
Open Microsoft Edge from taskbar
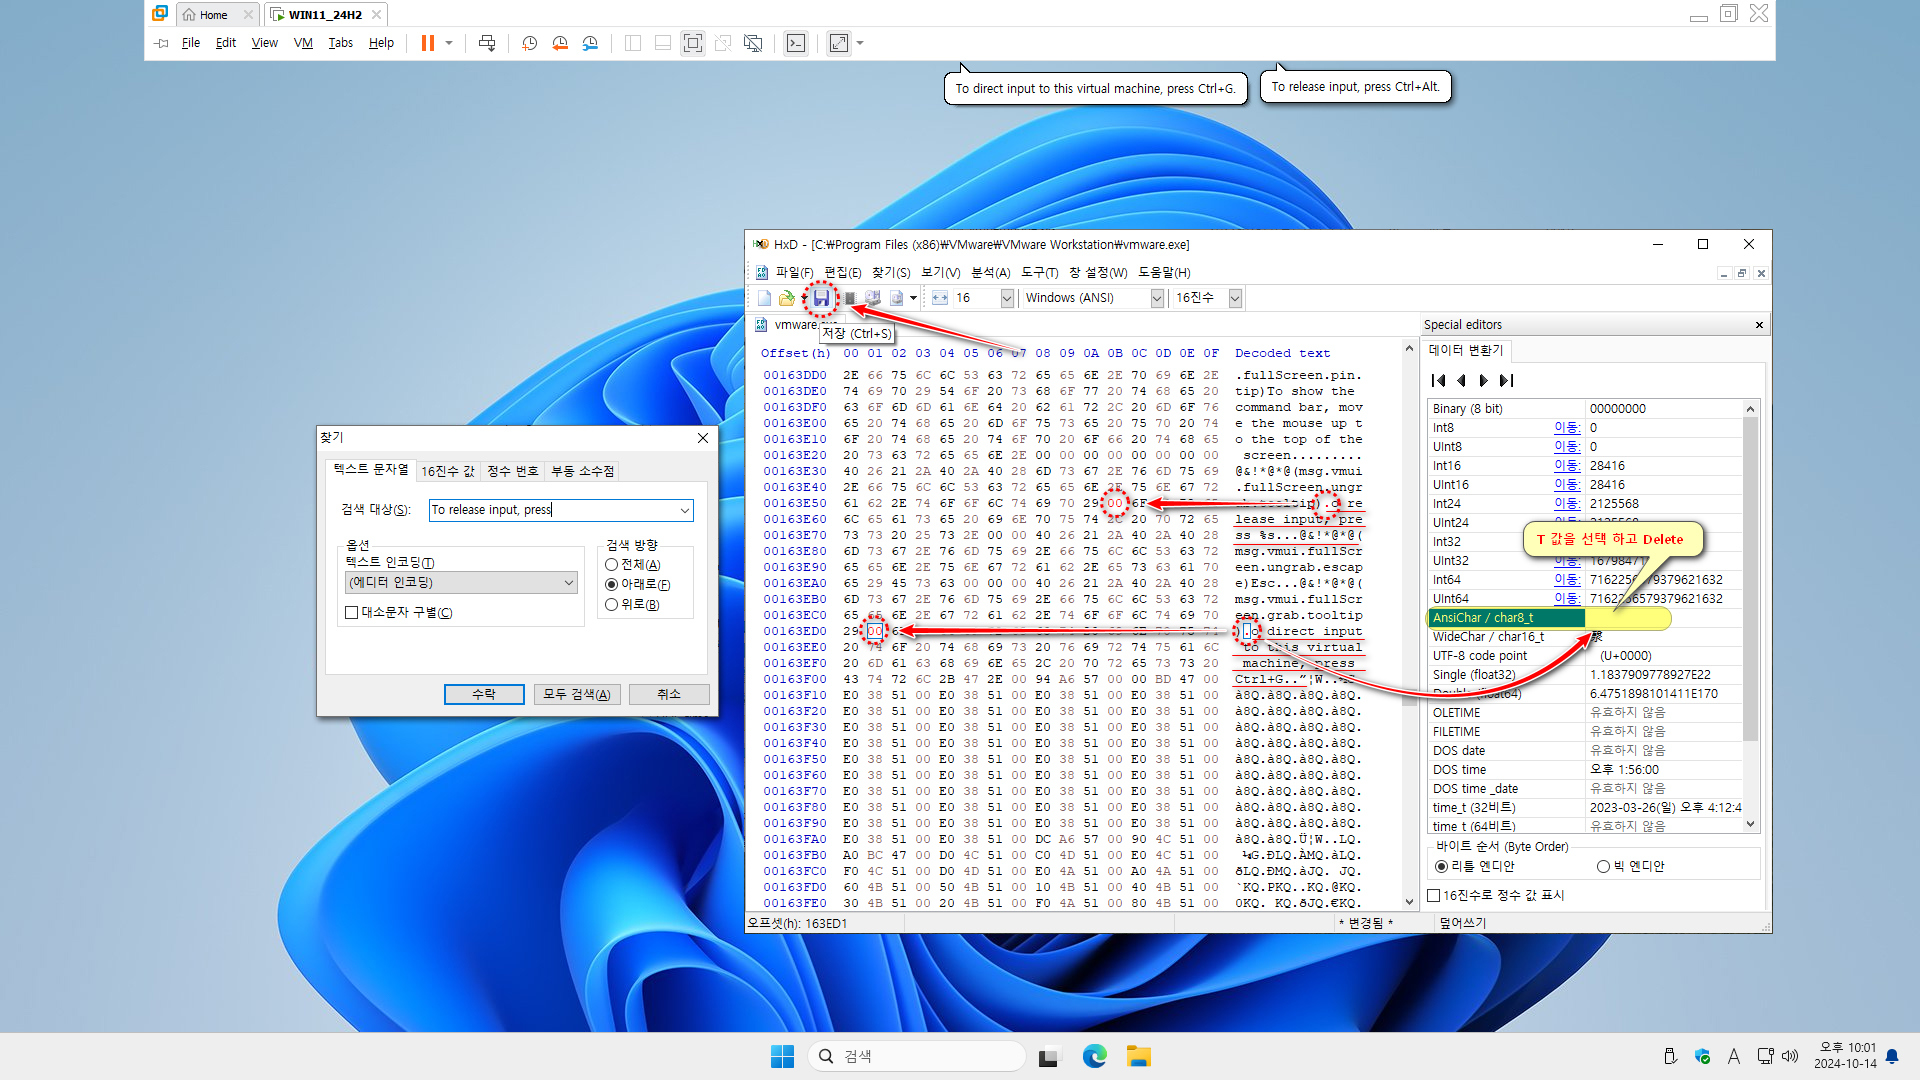point(1094,1056)
